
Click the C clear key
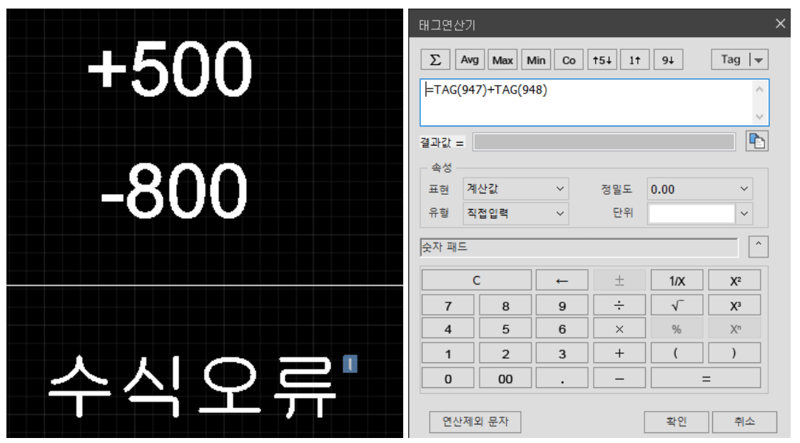pyautogui.click(x=477, y=280)
